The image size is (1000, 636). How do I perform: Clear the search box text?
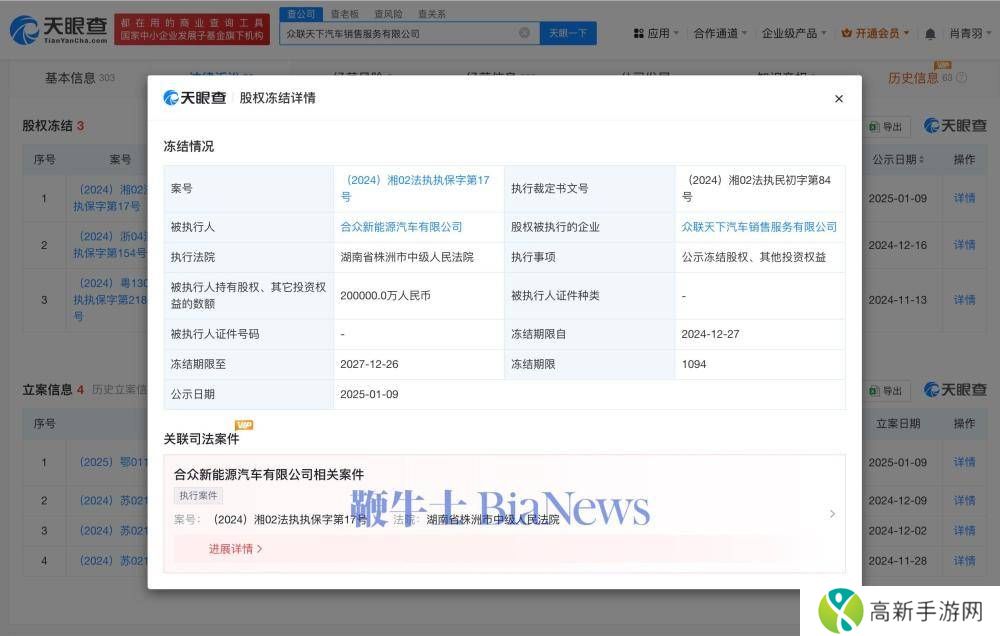pos(524,33)
